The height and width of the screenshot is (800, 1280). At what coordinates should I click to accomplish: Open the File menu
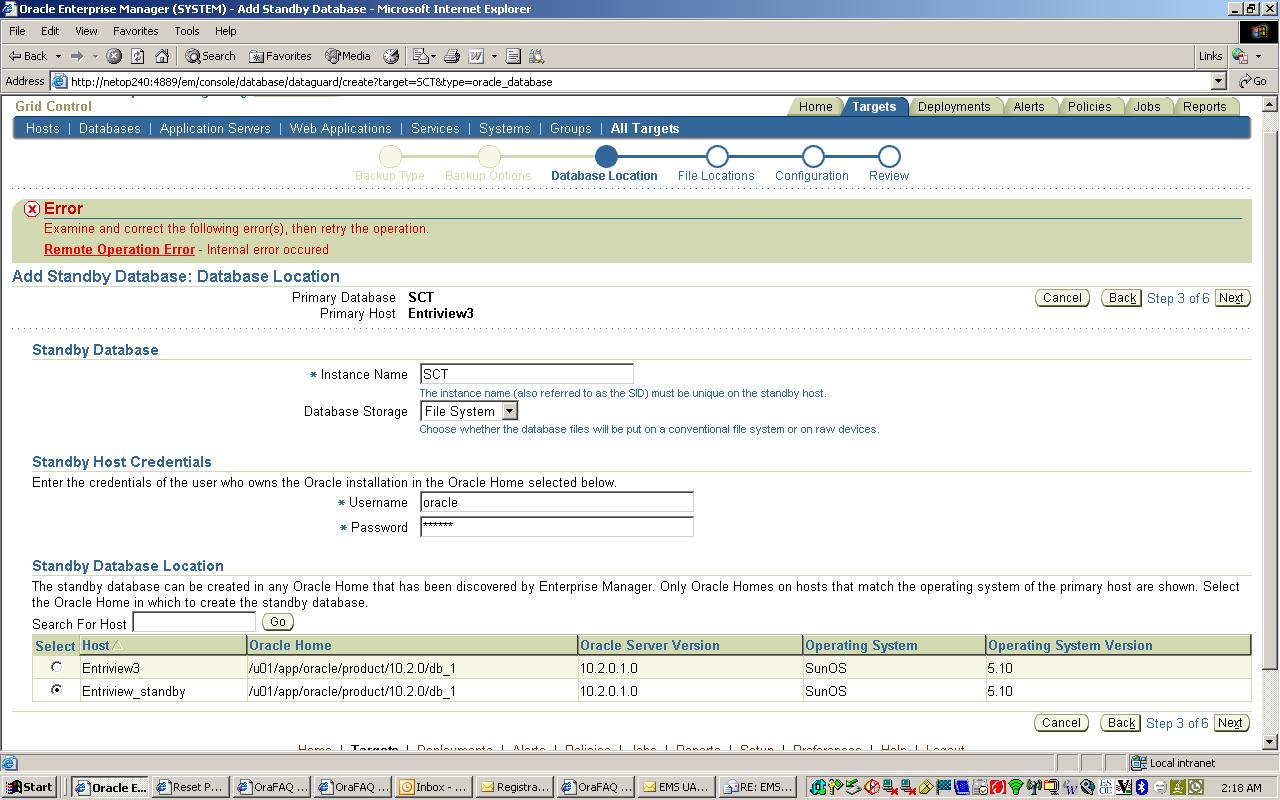(x=17, y=31)
